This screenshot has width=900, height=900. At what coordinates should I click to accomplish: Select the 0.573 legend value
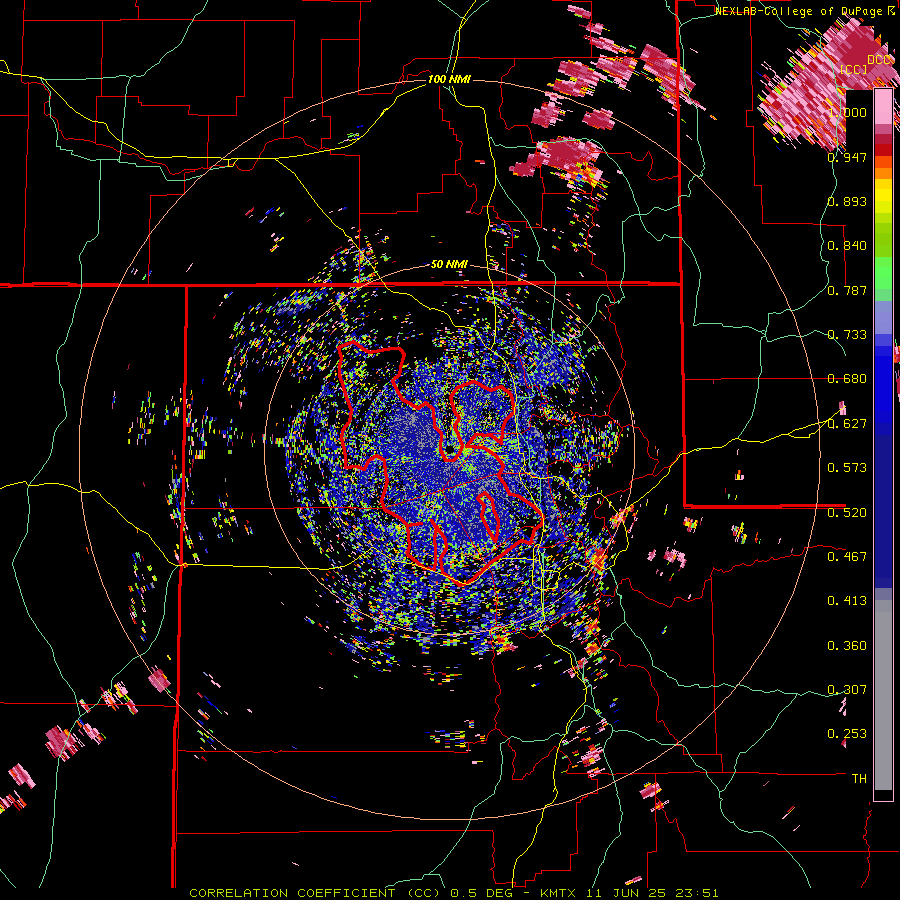(x=847, y=468)
